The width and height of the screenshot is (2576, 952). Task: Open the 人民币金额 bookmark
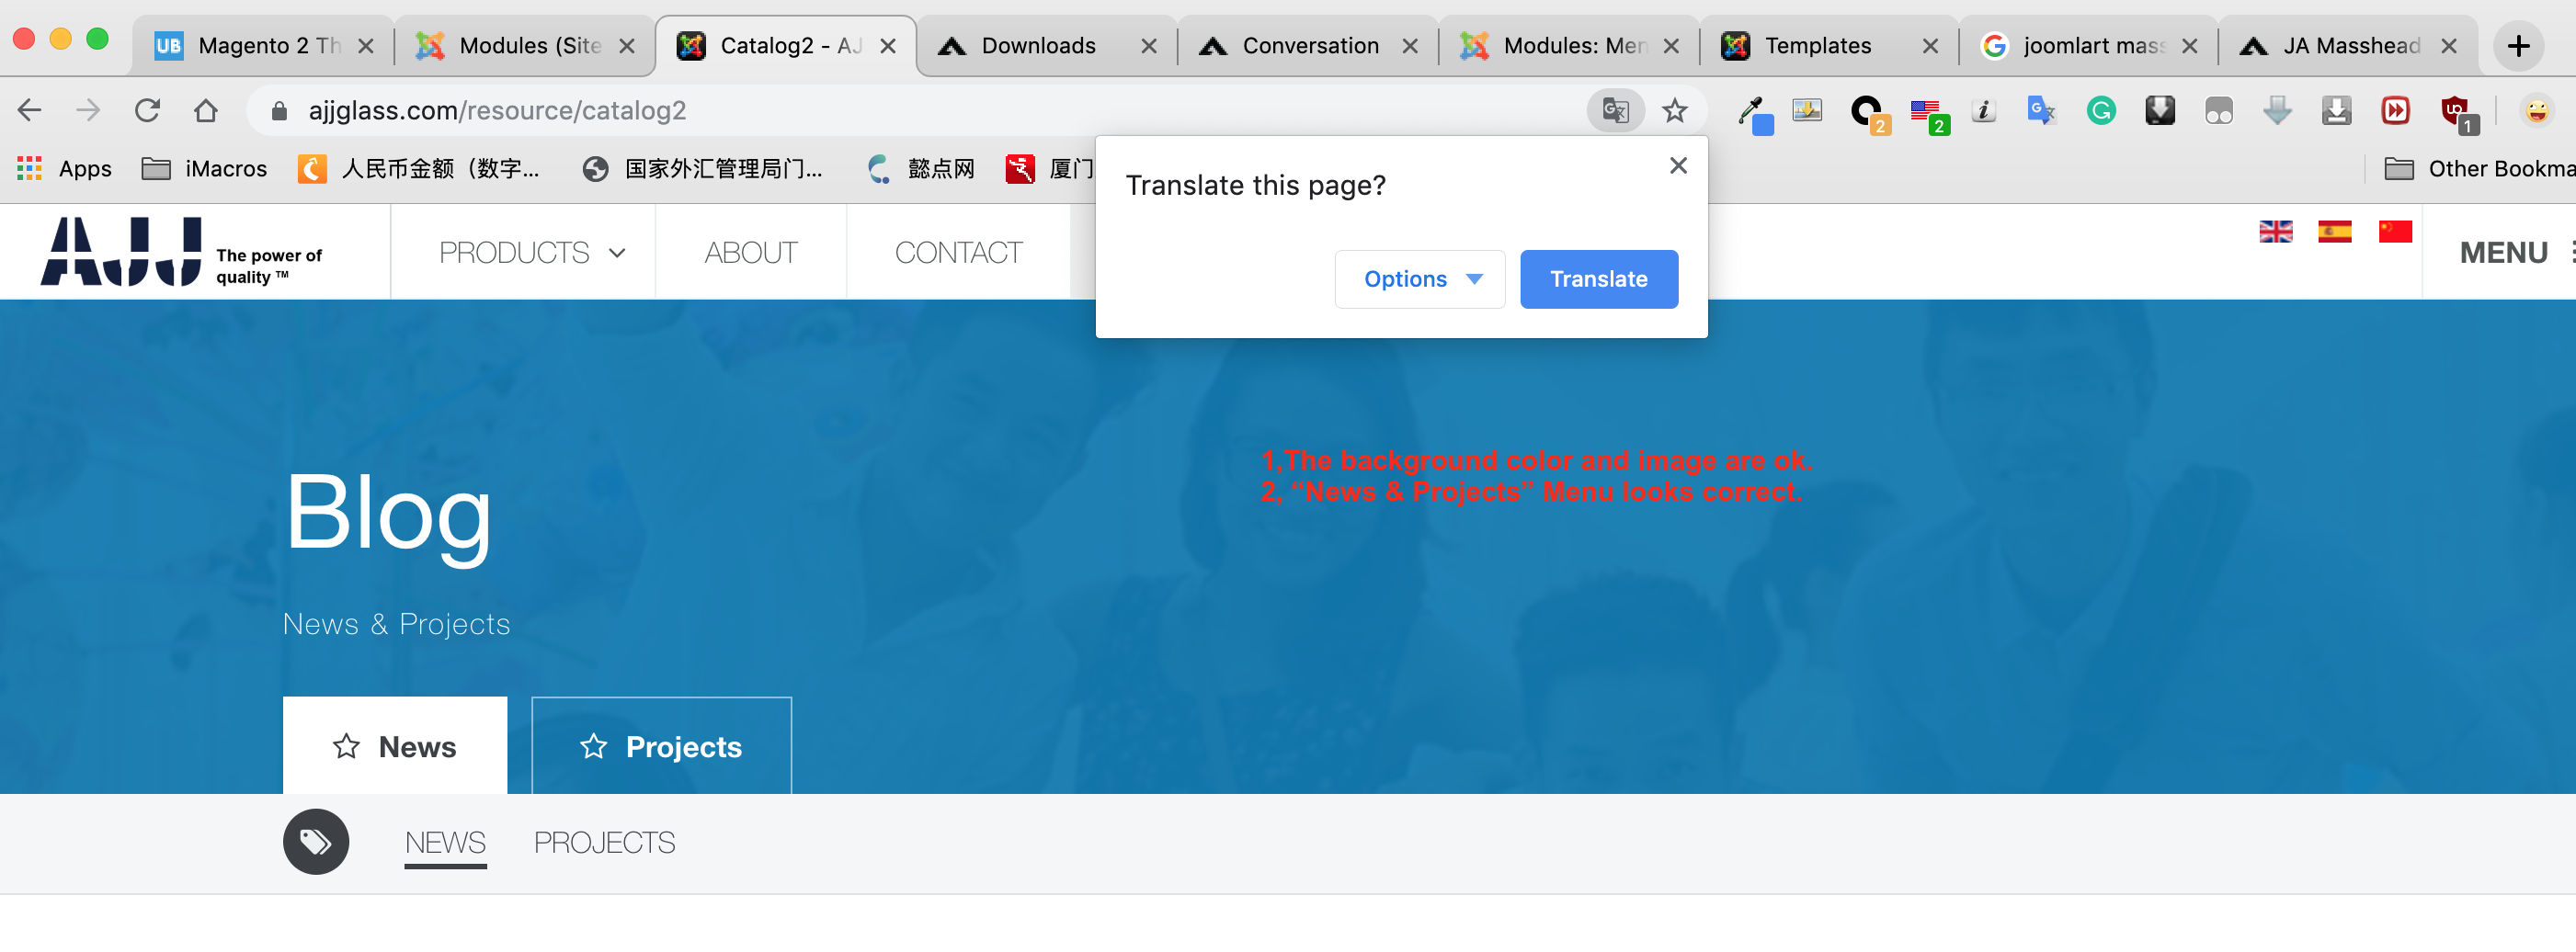click(x=419, y=168)
